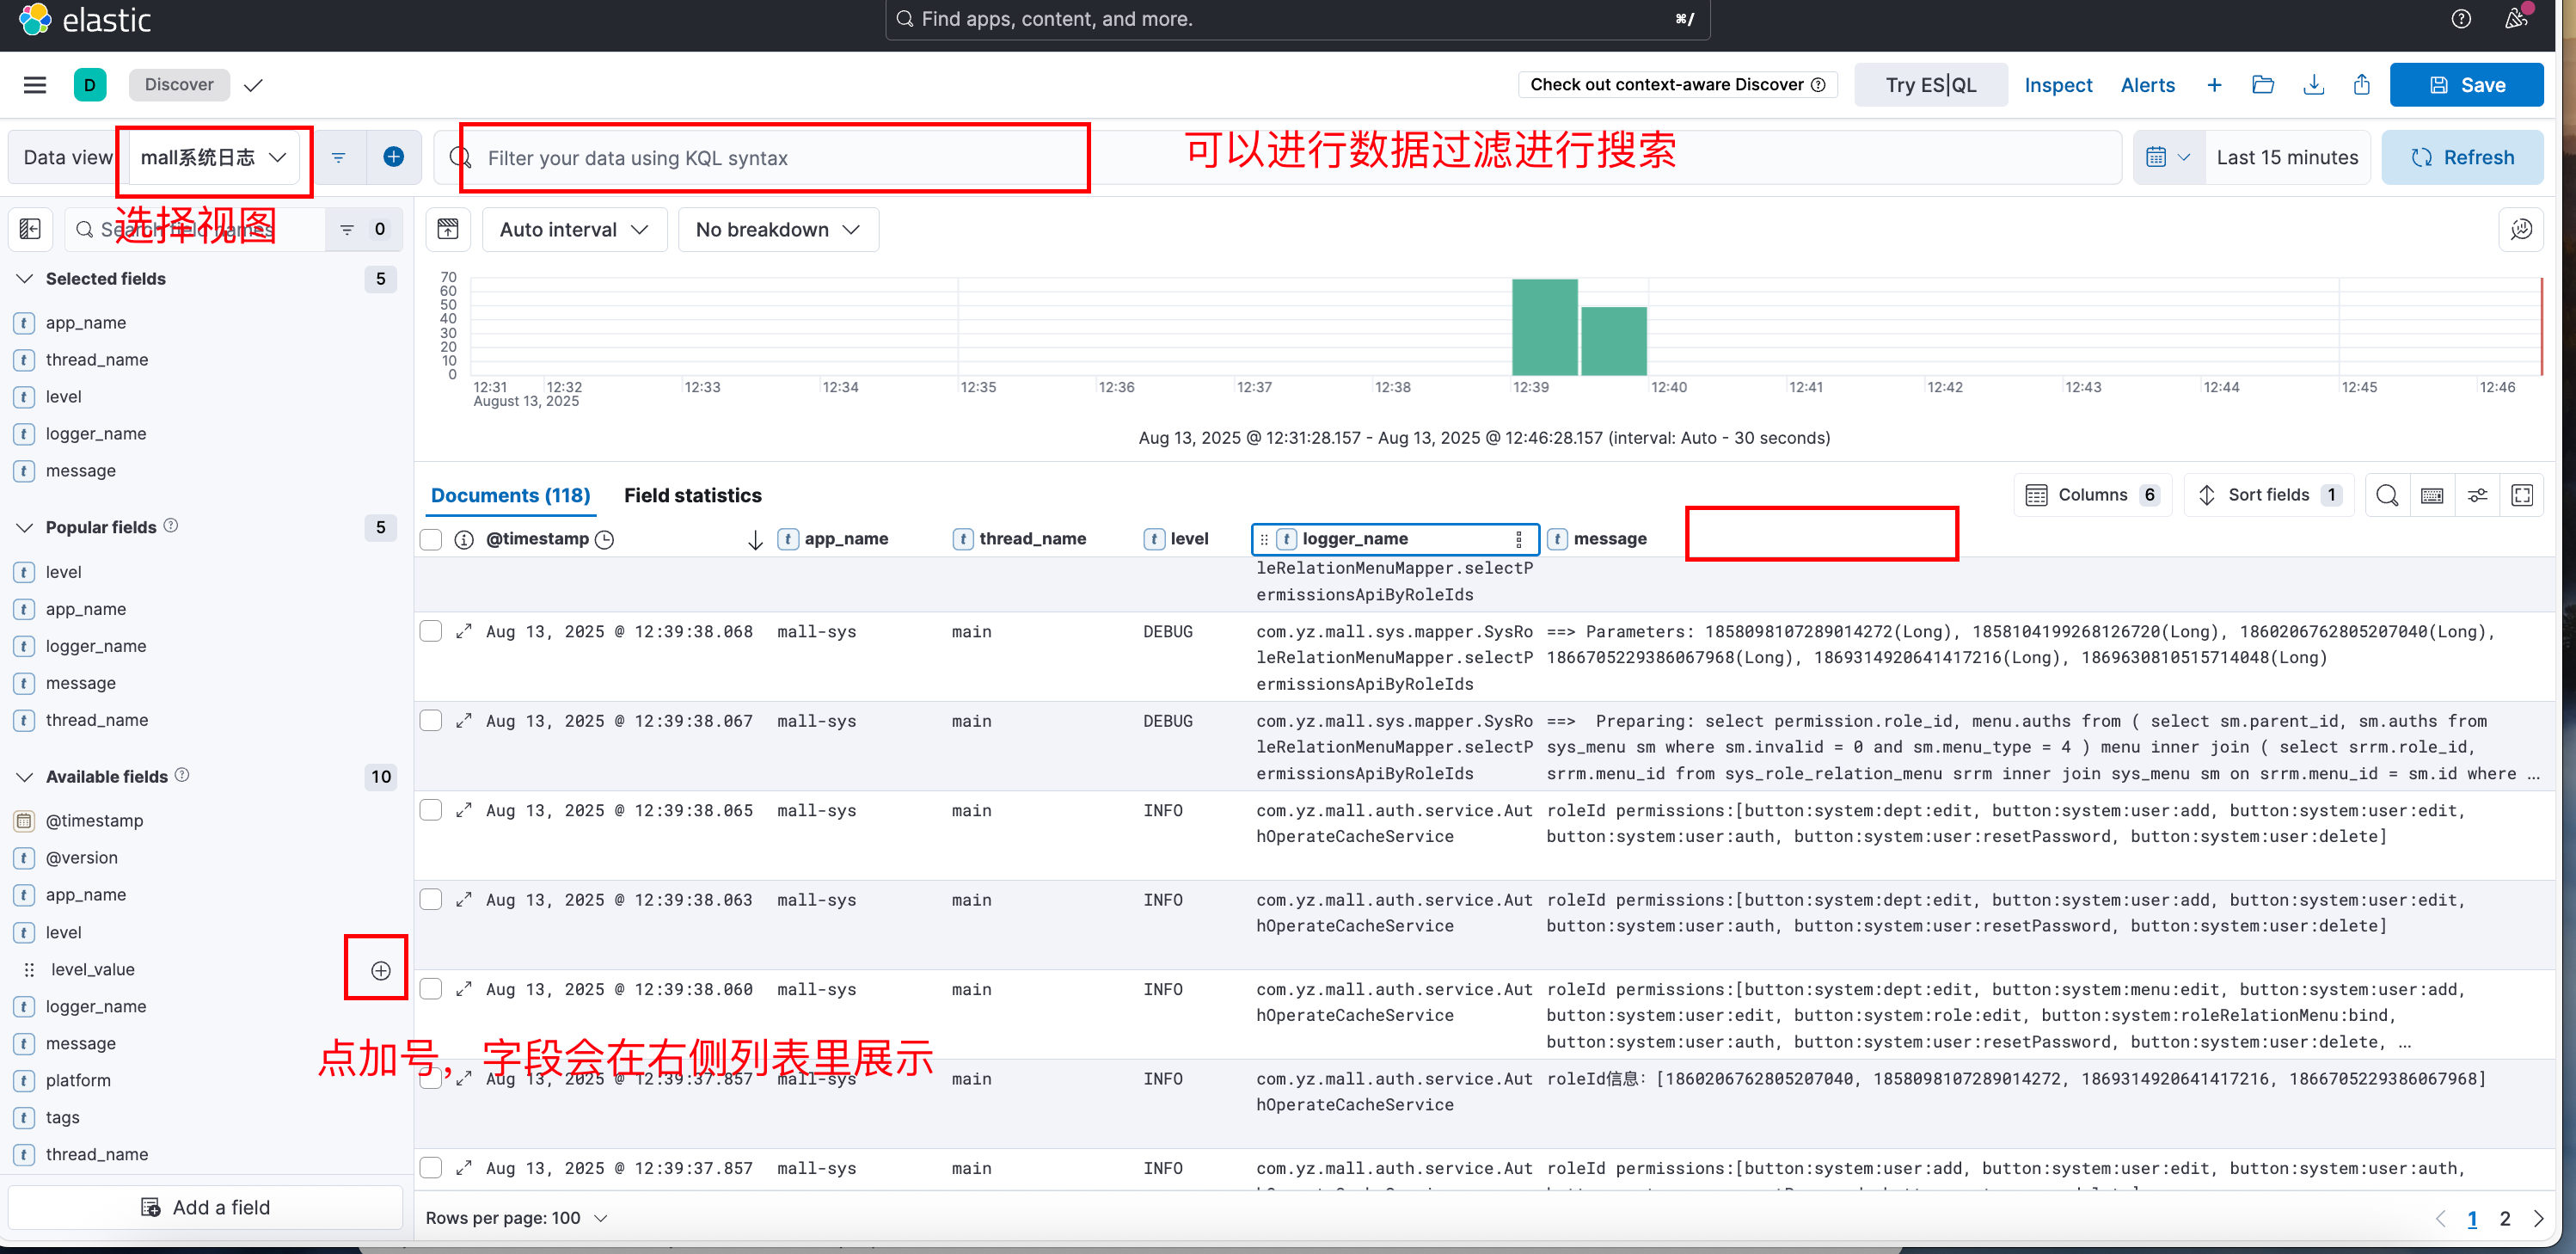Open saved search folder icon
Viewport: 2576px width, 1254px height.
2263,85
